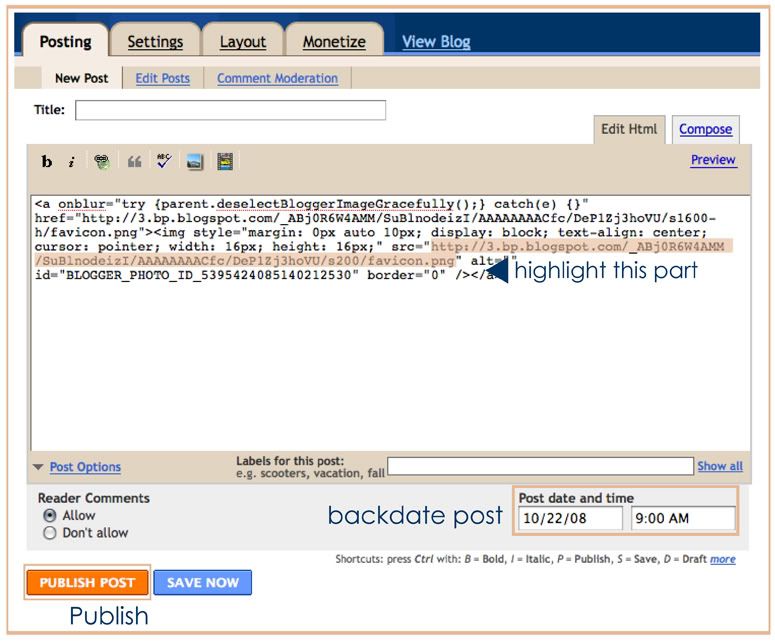
Task: Click the text BLOGGER_PHOTO_ID_5395424085140212530
Action: (208, 275)
